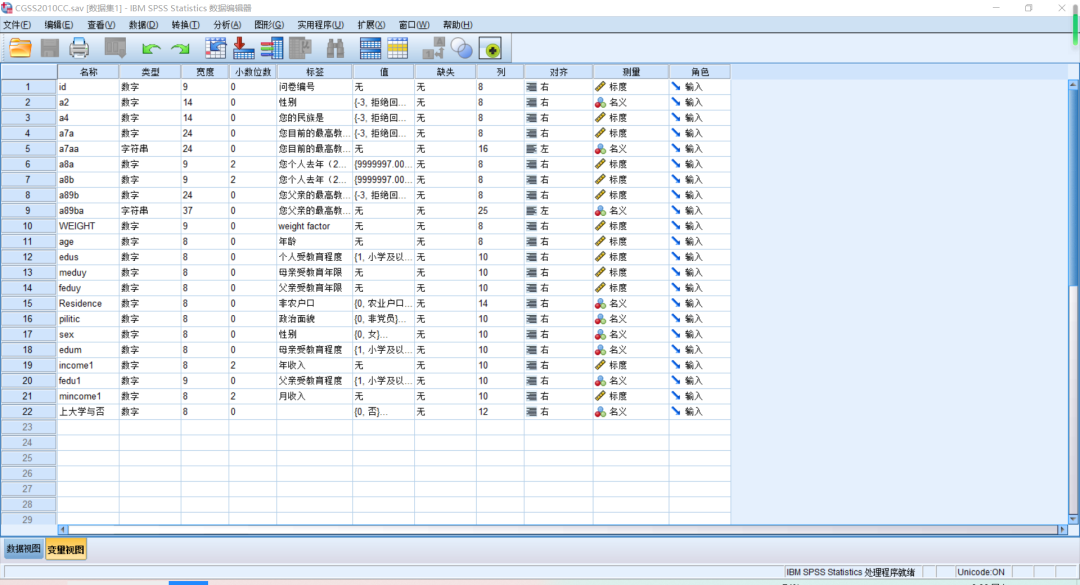This screenshot has width=1080, height=585.
Task: Click the label cell '月收入'
Action: tap(315, 396)
